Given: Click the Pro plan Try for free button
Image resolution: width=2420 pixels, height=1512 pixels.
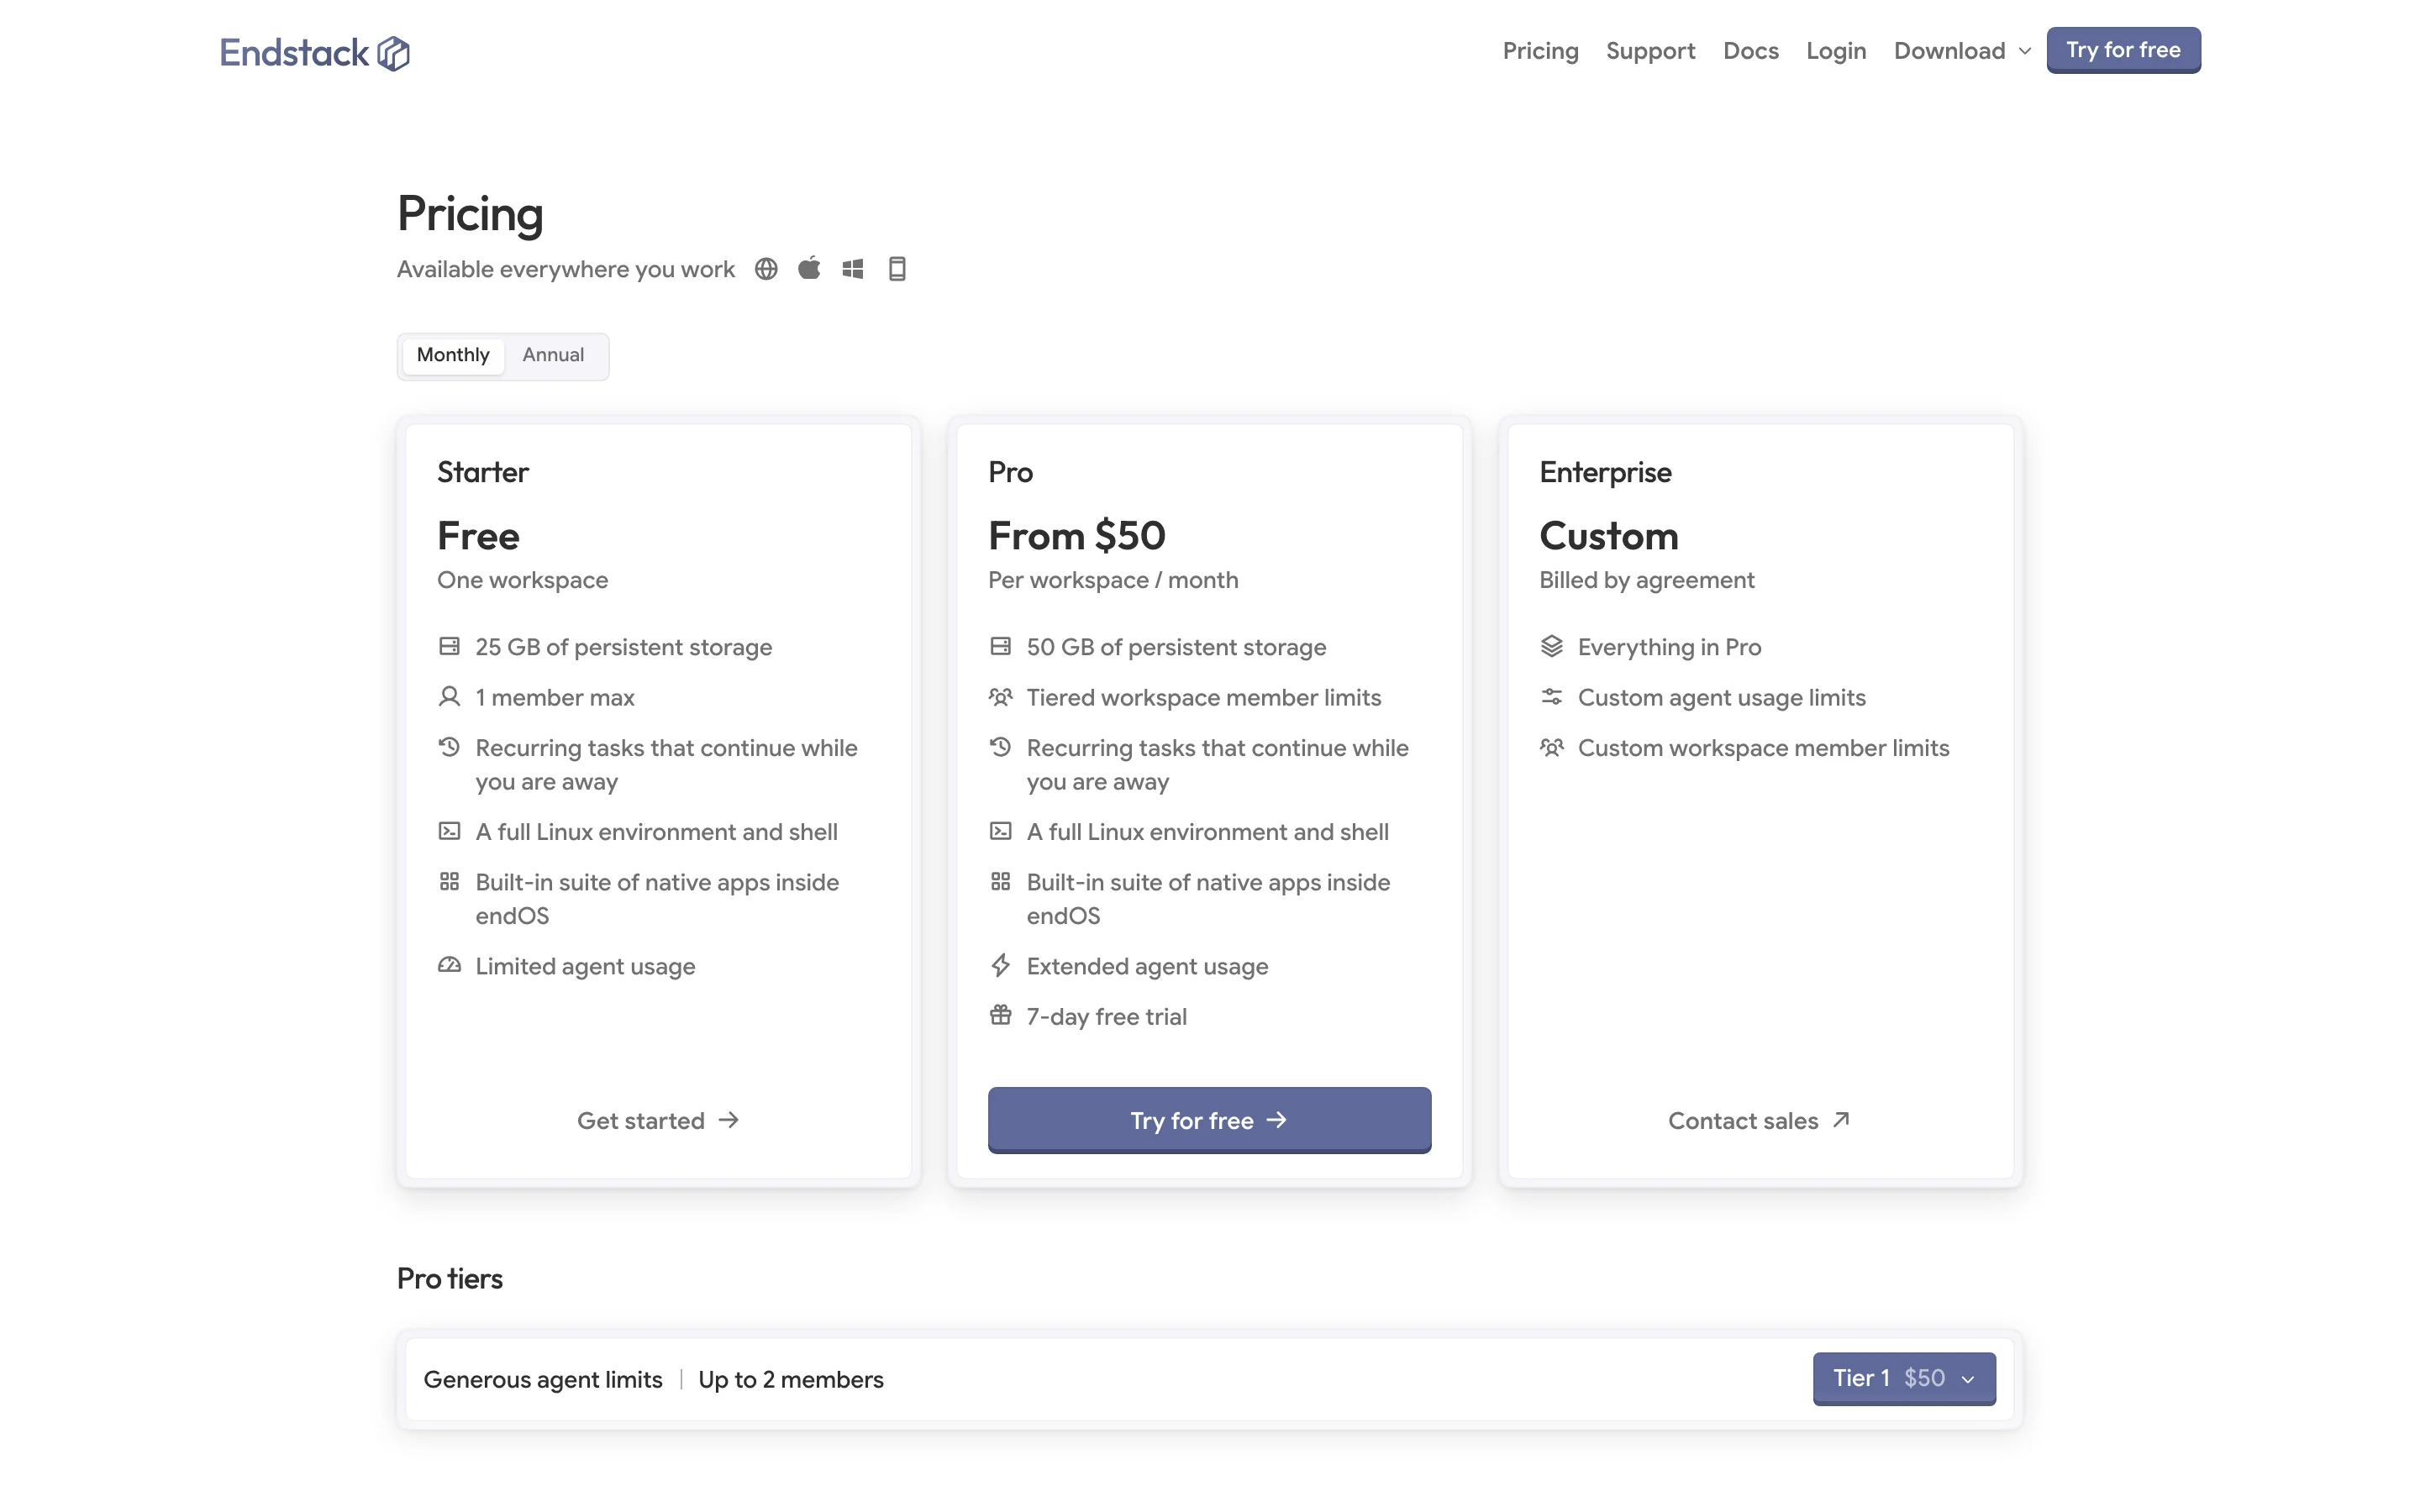Looking at the screenshot, I should pos(1209,1120).
